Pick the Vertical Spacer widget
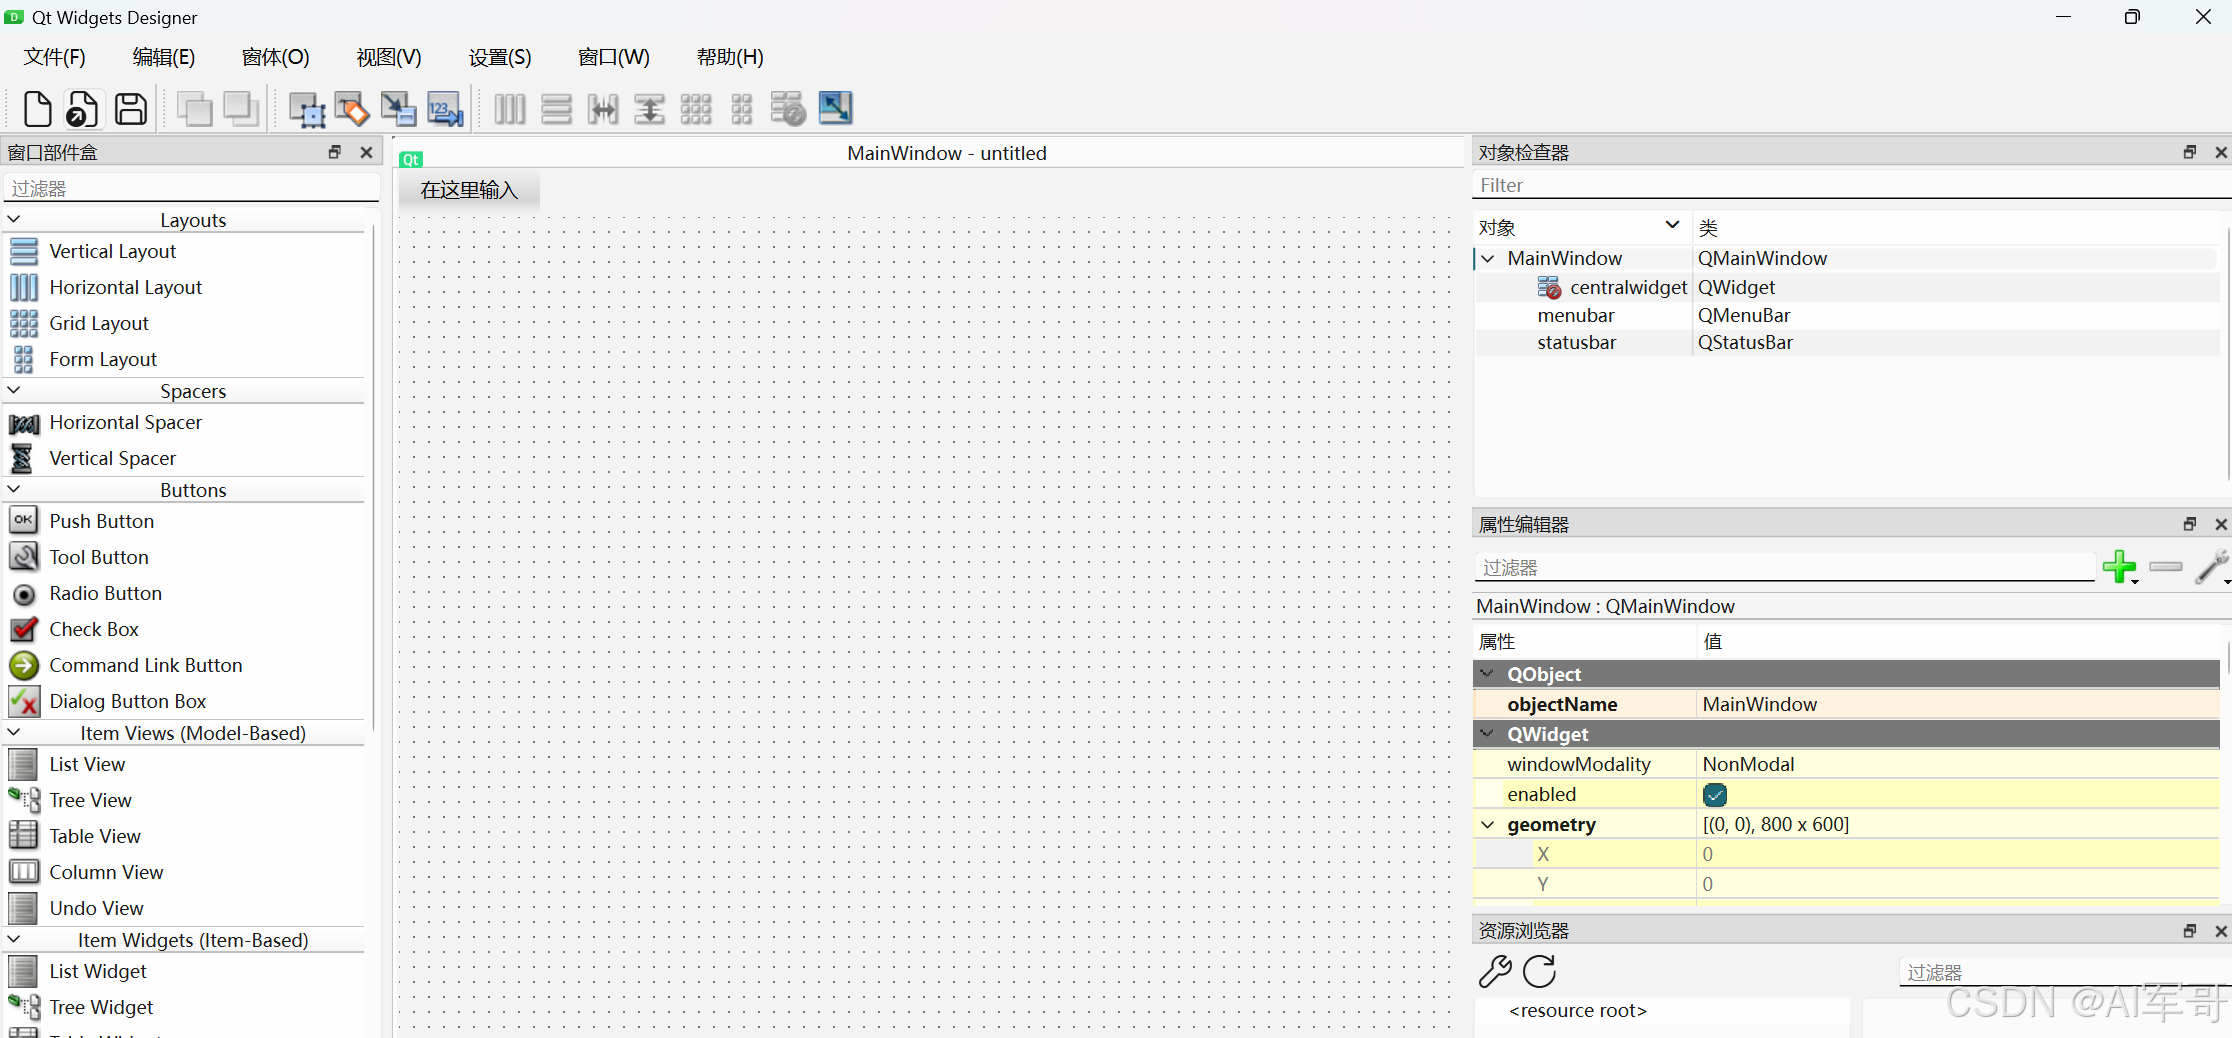Image resolution: width=2232 pixels, height=1038 pixels. coord(113,458)
